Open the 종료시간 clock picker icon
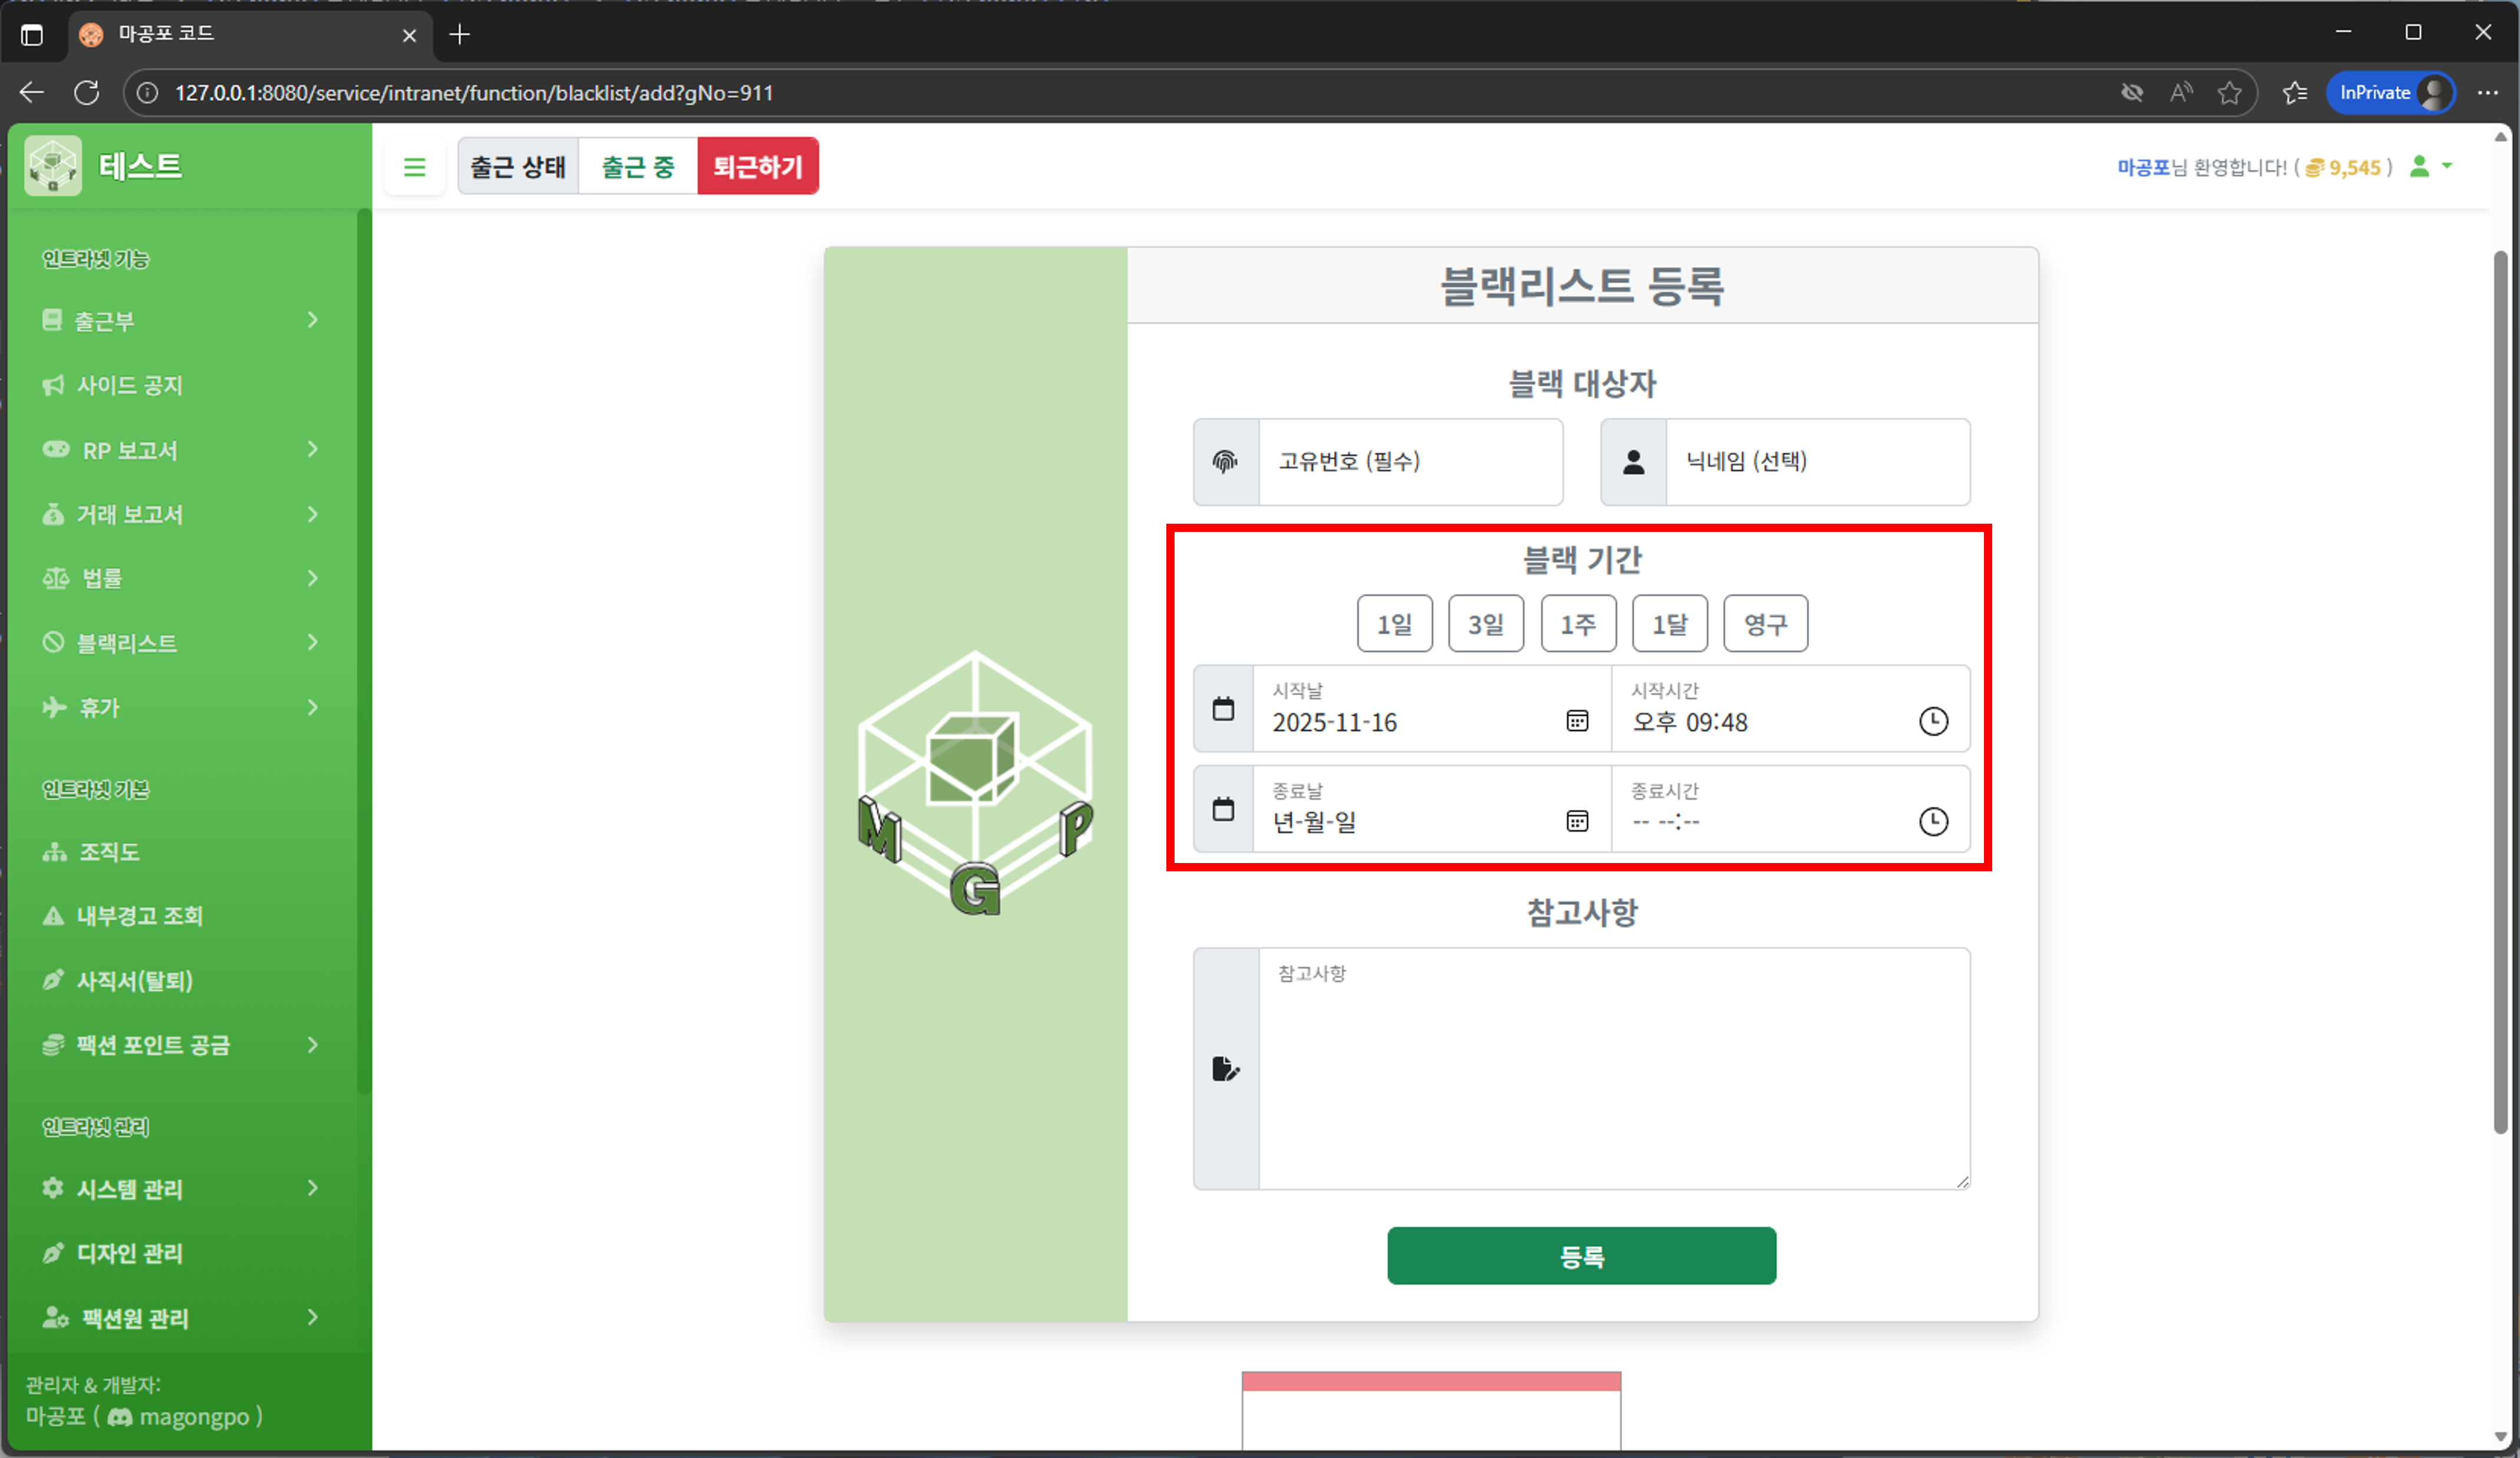Screen dimensions: 2520x1458 (x=1933, y=821)
